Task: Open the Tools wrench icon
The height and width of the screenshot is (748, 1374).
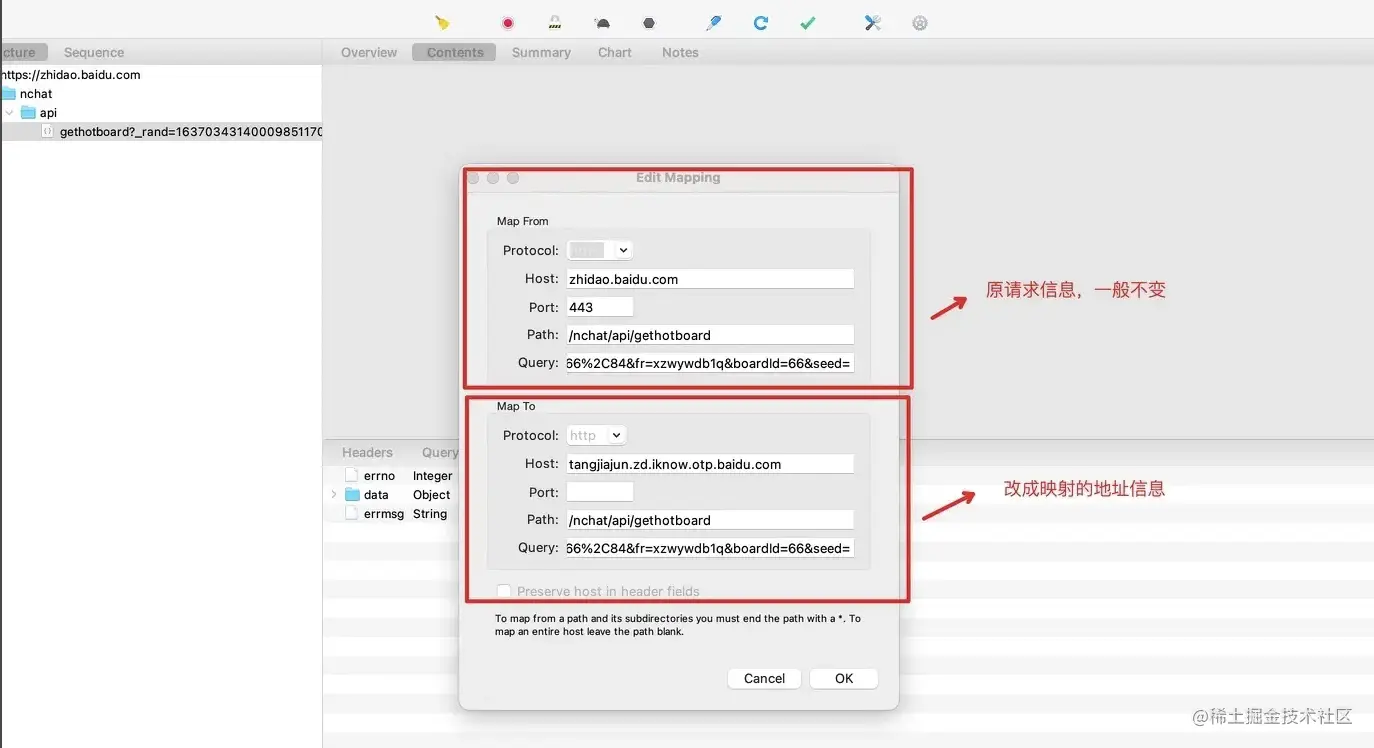Action: [x=873, y=23]
